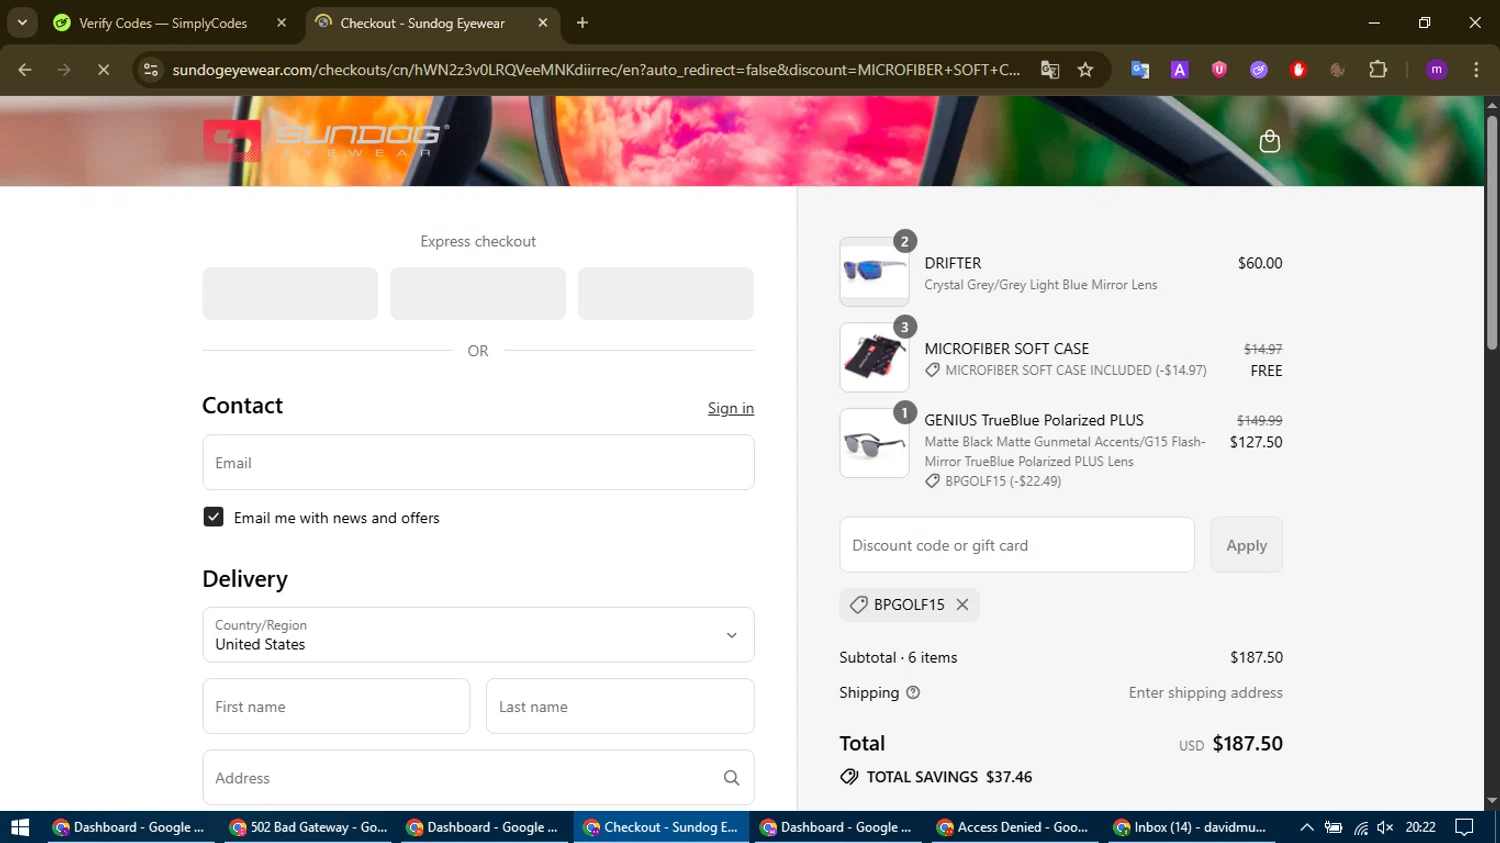The width and height of the screenshot is (1500, 843).
Task: Click the taskbar clock showing 20:22
Action: pyautogui.click(x=1420, y=827)
